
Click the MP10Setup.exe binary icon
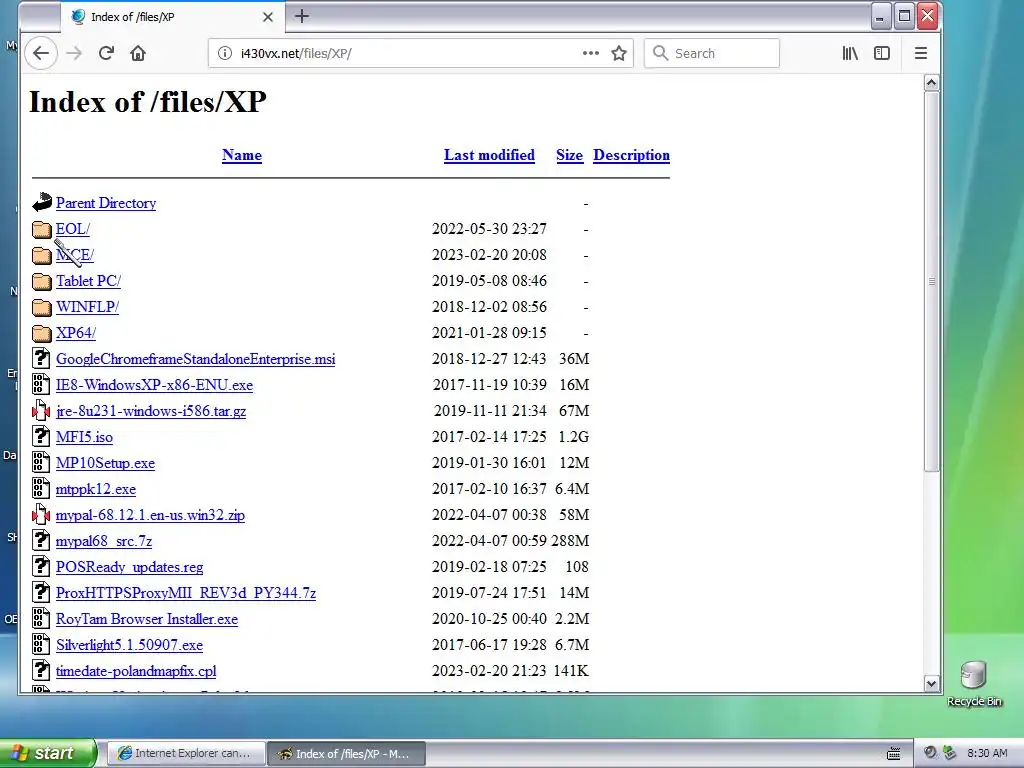pyautogui.click(x=41, y=462)
